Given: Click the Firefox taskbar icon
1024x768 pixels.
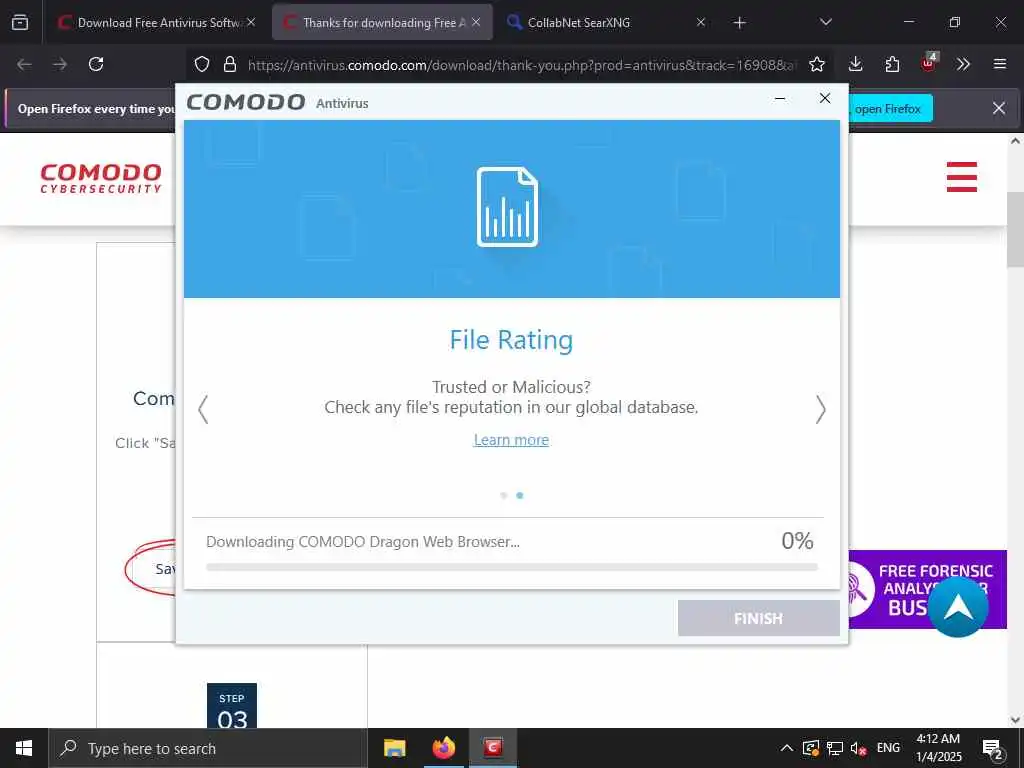Looking at the screenshot, I should tap(443, 748).
